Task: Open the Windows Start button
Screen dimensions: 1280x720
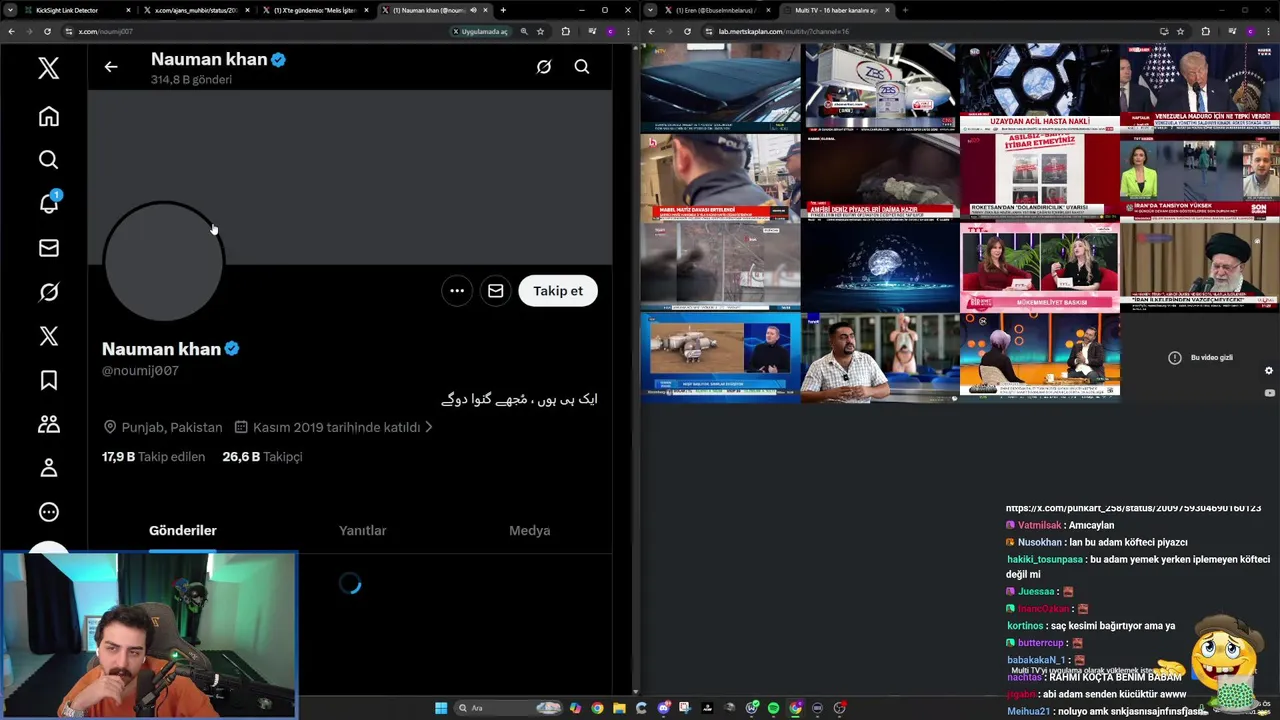Action: (x=441, y=708)
